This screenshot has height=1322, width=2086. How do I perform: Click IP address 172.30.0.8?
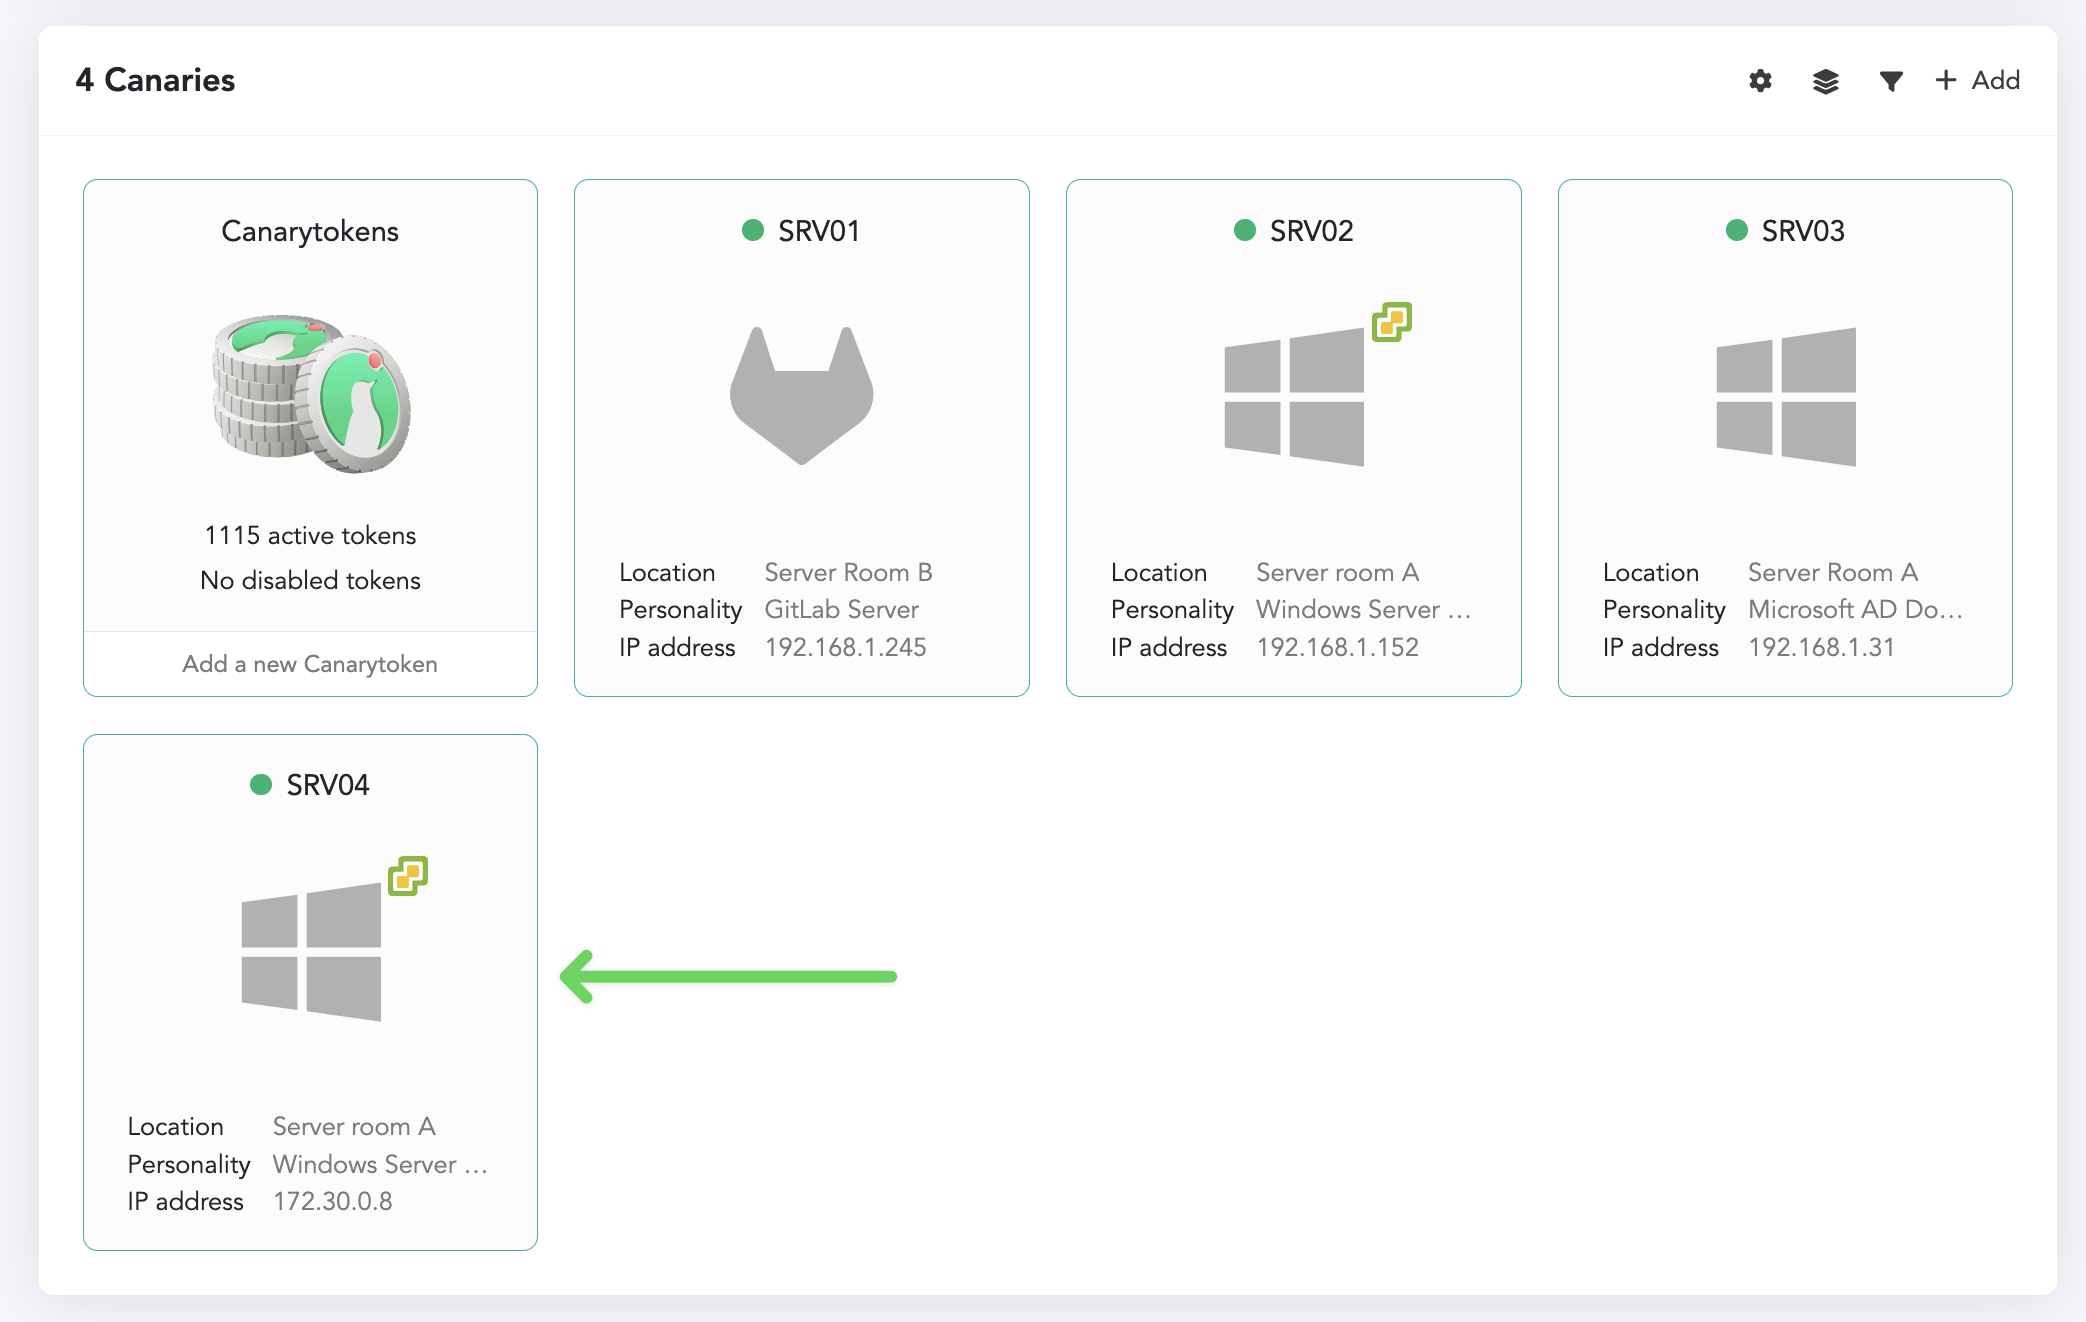(333, 1201)
